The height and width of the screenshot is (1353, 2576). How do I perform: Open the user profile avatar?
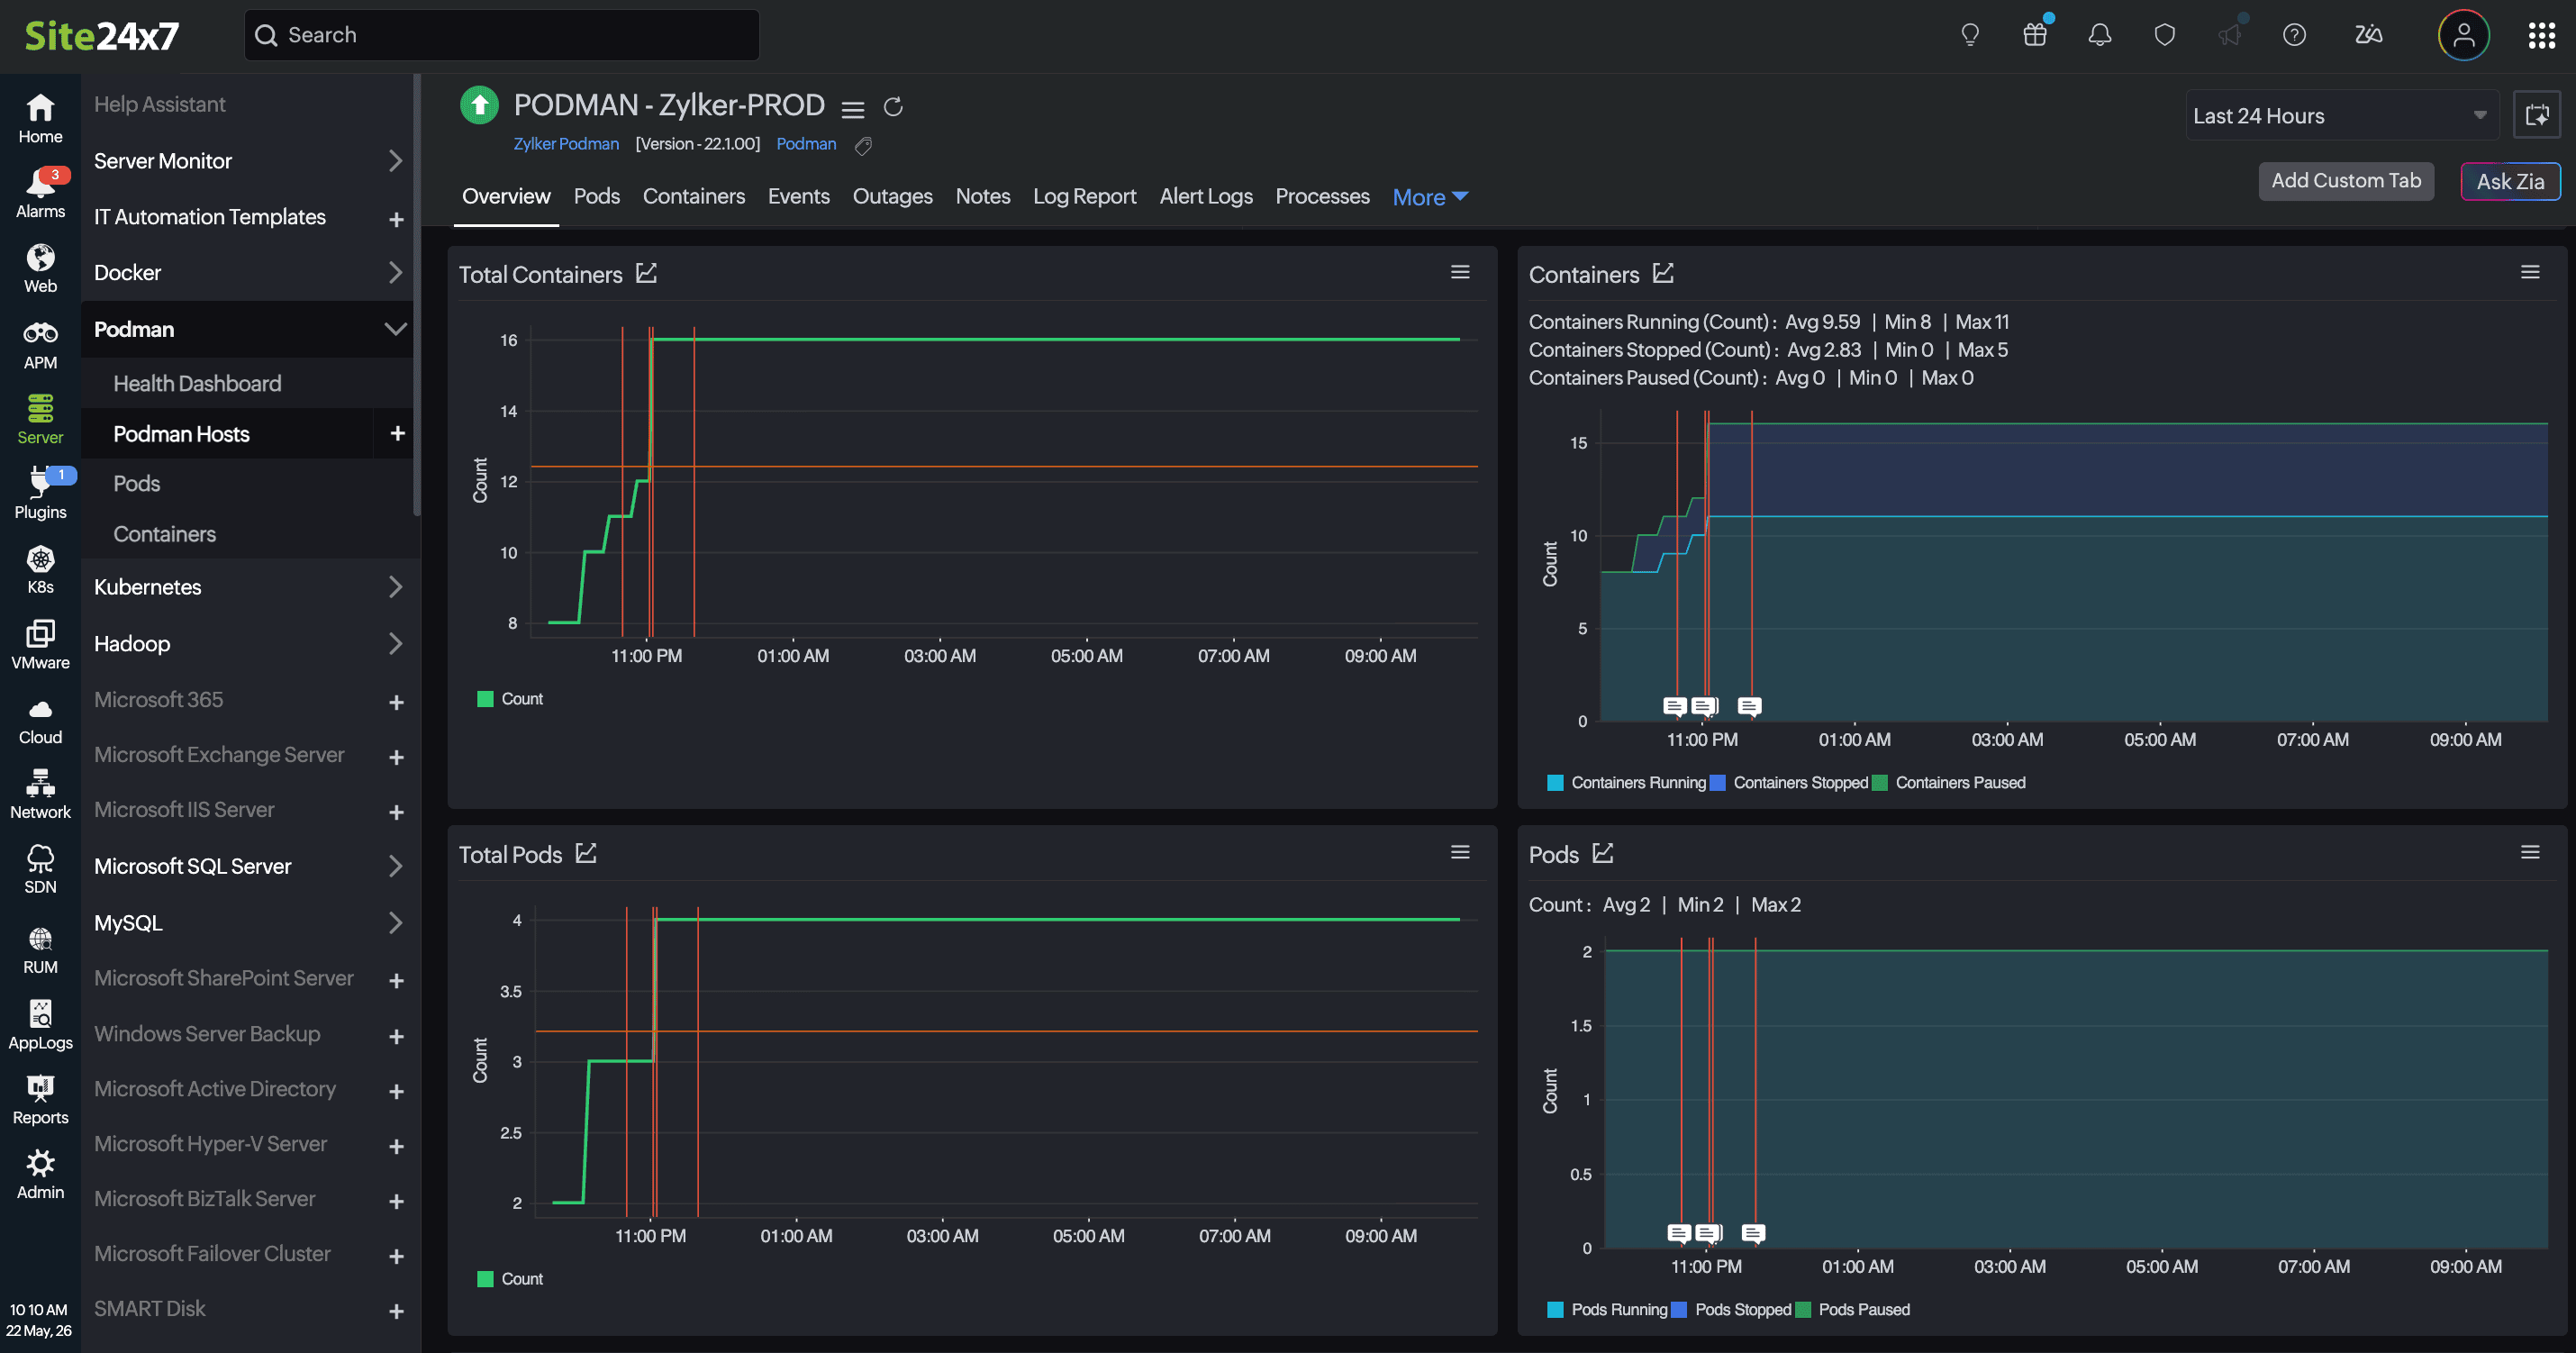[2464, 35]
